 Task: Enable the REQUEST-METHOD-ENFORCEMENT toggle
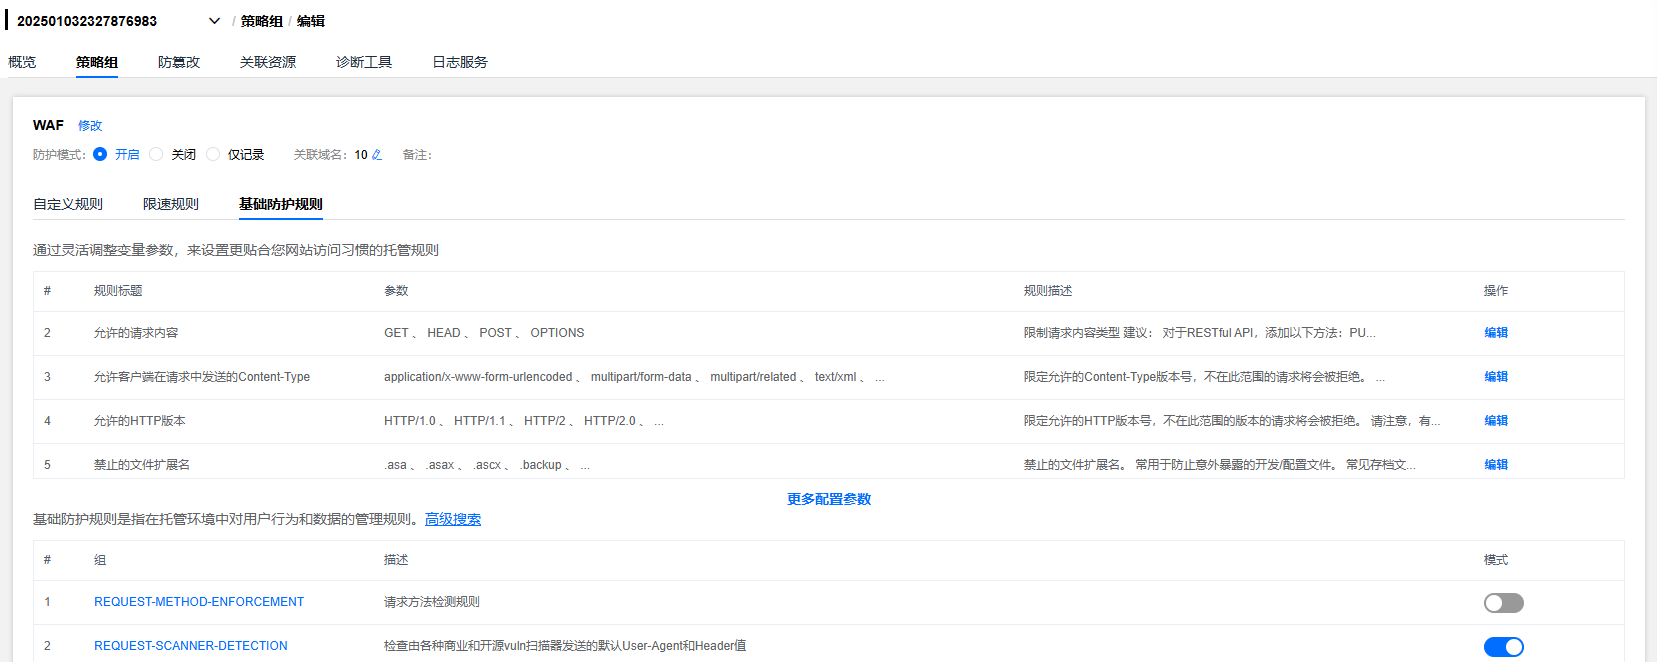(x=1503, y=603)
